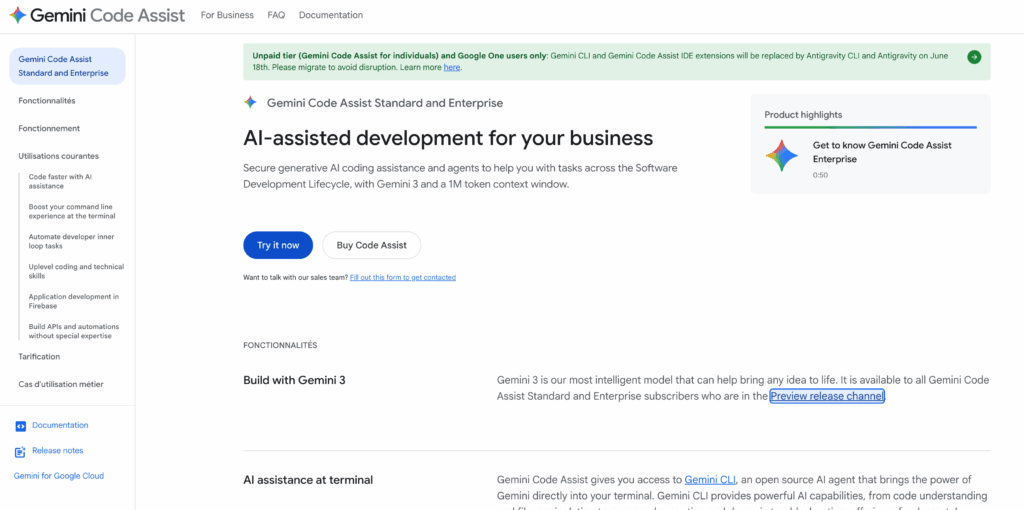The image size is (1024, 510).
Task: Open the For Business nav item
Action: click(x=227, y=15)
